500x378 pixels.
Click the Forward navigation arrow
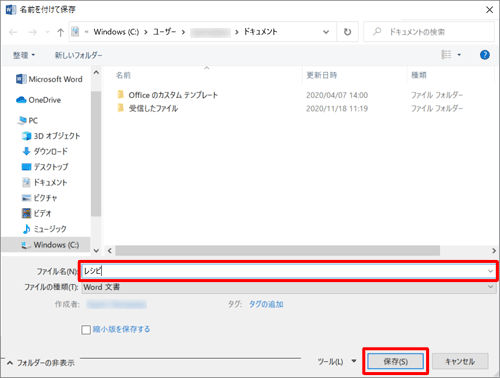[33, 32]
